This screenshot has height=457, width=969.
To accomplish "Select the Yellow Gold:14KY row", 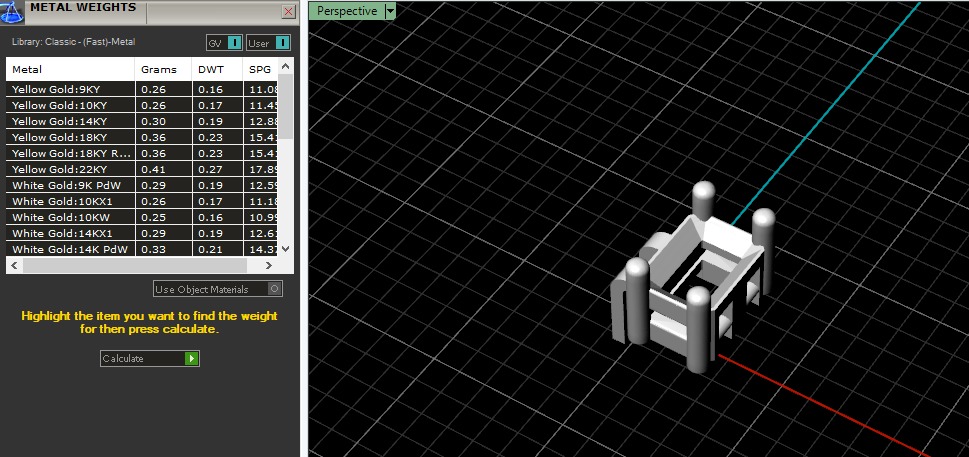I will point(142,121).
